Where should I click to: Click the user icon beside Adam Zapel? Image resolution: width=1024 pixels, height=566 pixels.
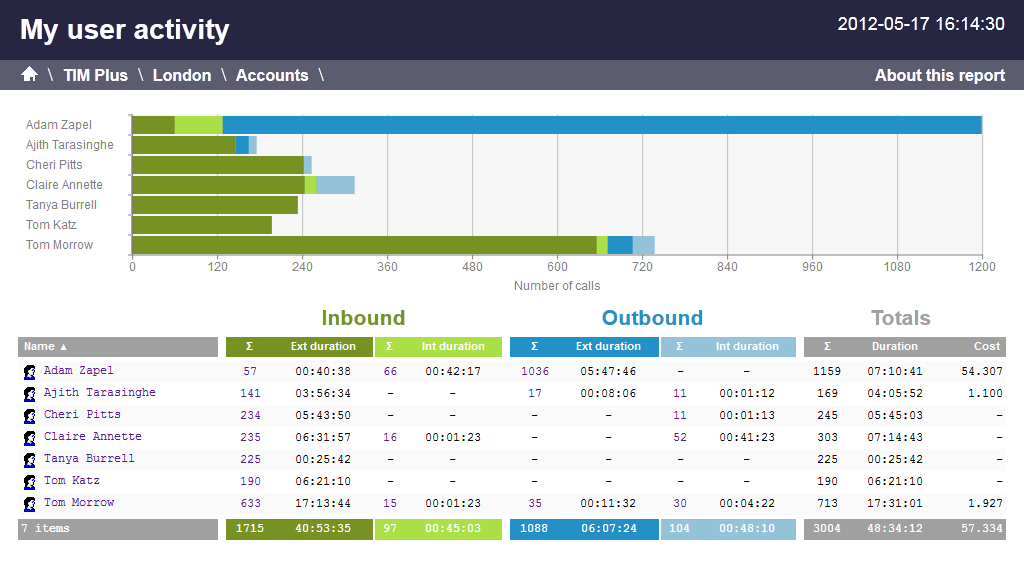(x=30, y=371)
